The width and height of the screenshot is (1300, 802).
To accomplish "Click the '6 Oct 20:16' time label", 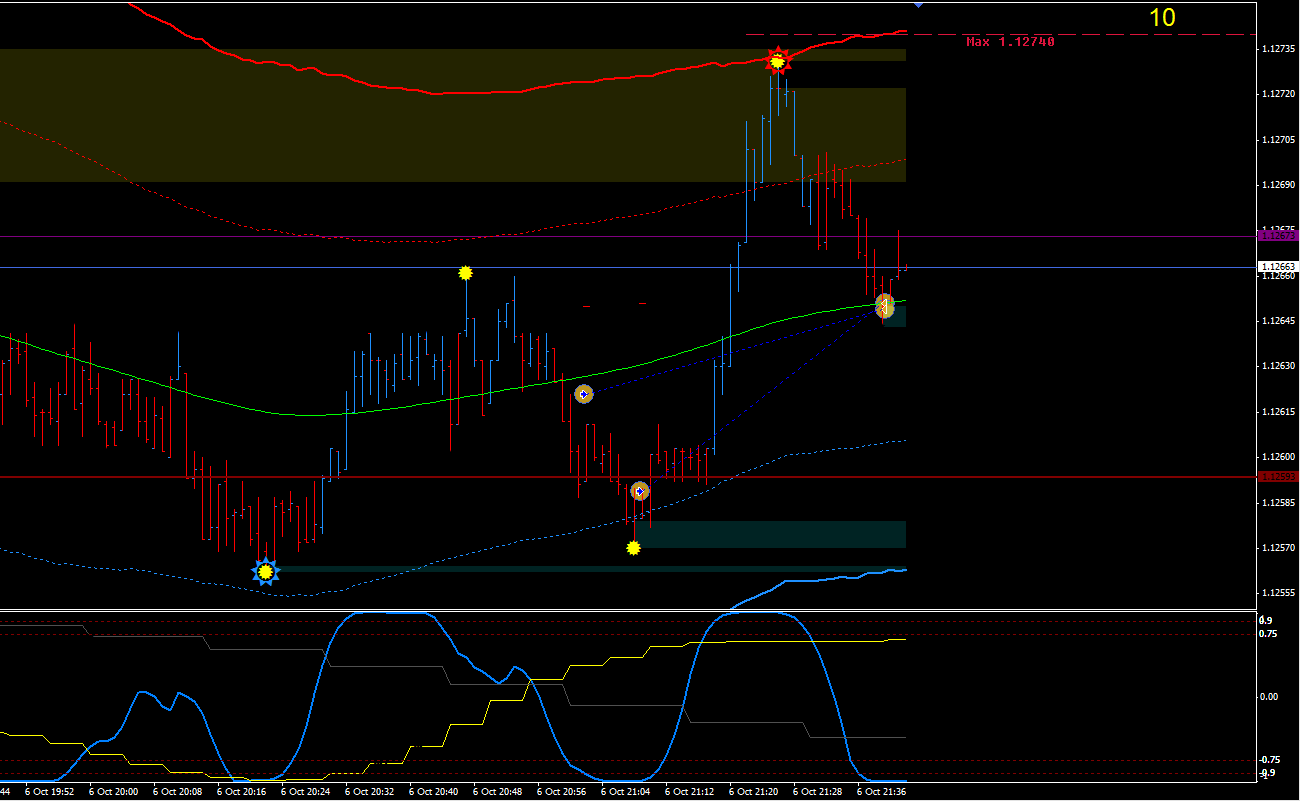I will pyautogui.click(x=241, y=791).
